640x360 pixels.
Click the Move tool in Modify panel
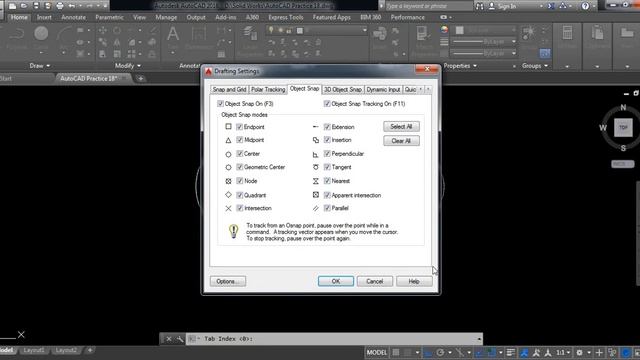[x=102, y=31]
